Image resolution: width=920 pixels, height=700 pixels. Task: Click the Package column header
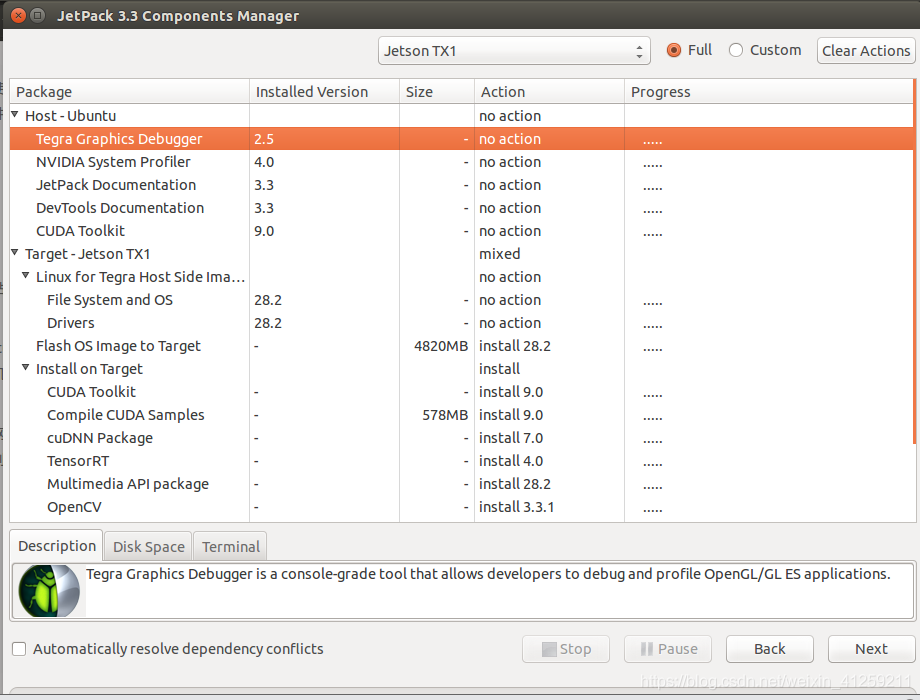pyautogui.click(x=130, y=92)
